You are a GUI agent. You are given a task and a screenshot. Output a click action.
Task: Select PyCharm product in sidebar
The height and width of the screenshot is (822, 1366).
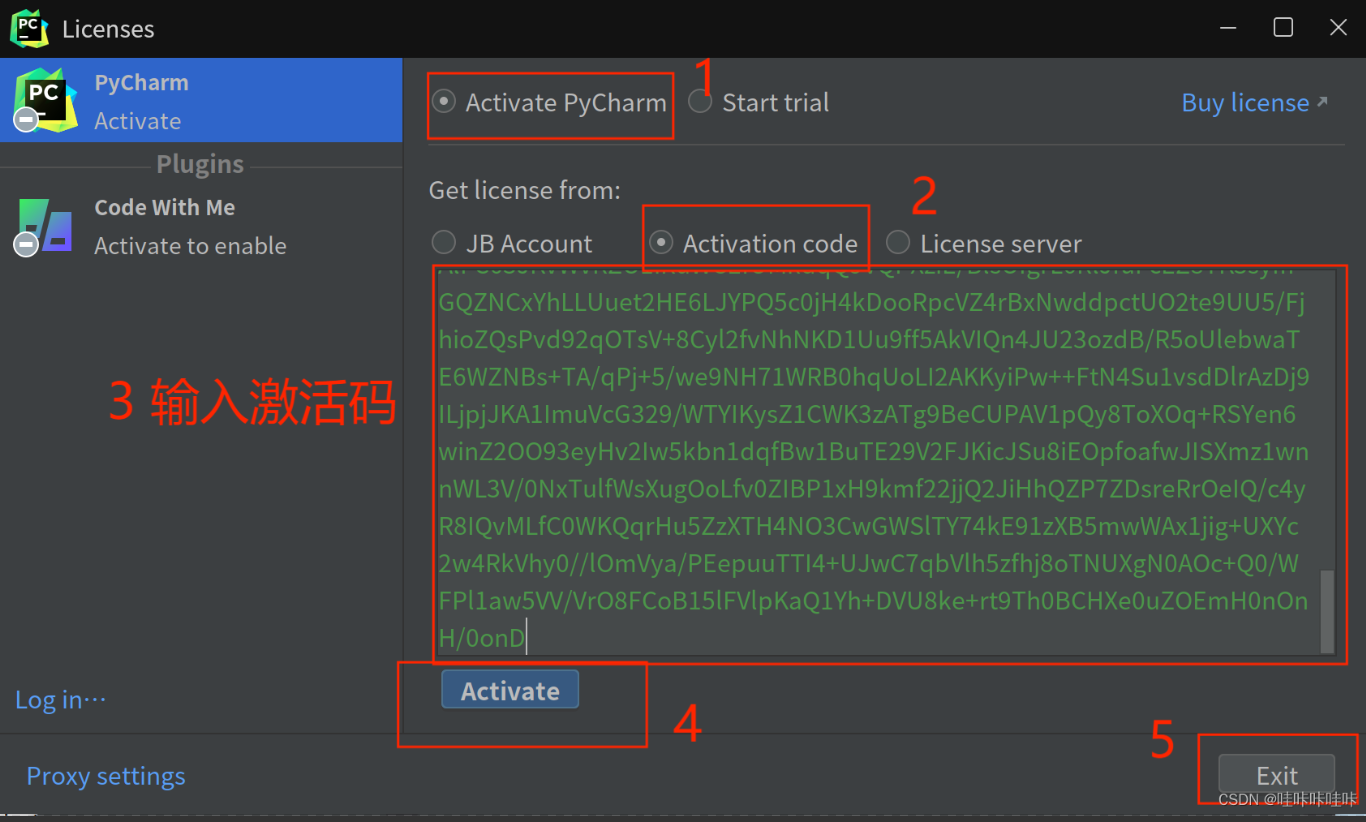[201, 100]
